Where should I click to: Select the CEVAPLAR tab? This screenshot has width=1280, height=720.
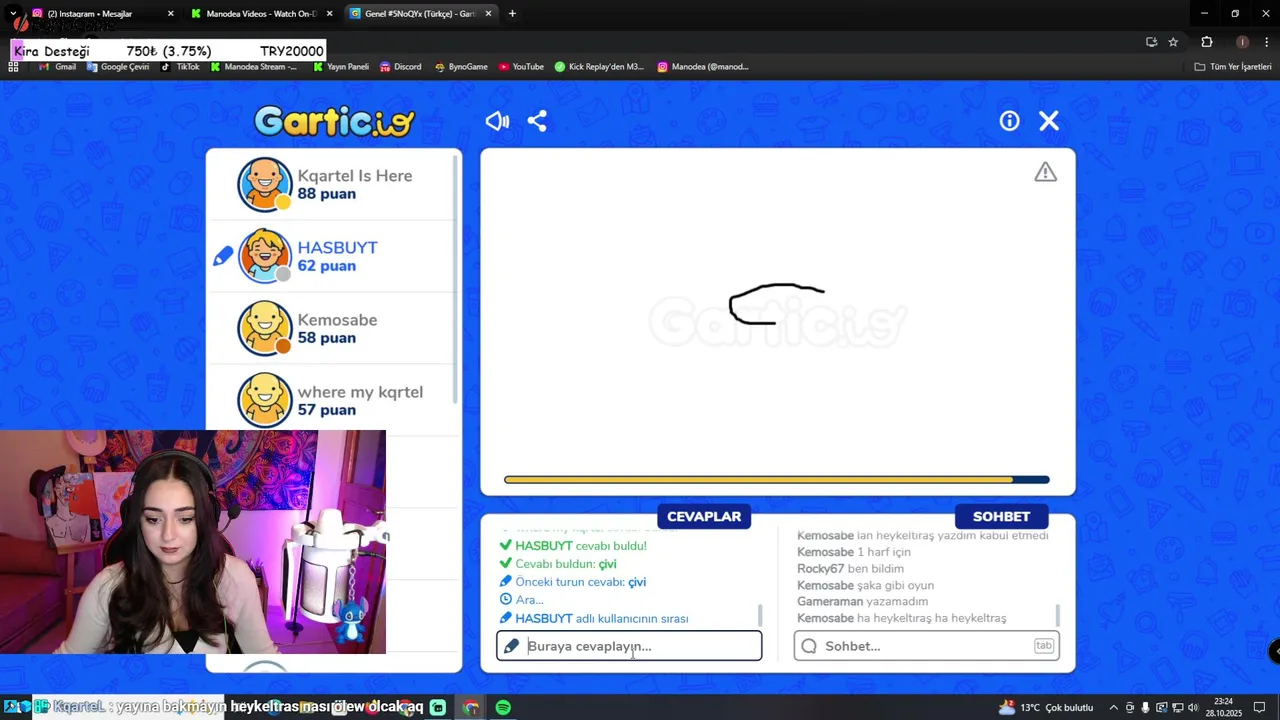[x=704, y=516]
